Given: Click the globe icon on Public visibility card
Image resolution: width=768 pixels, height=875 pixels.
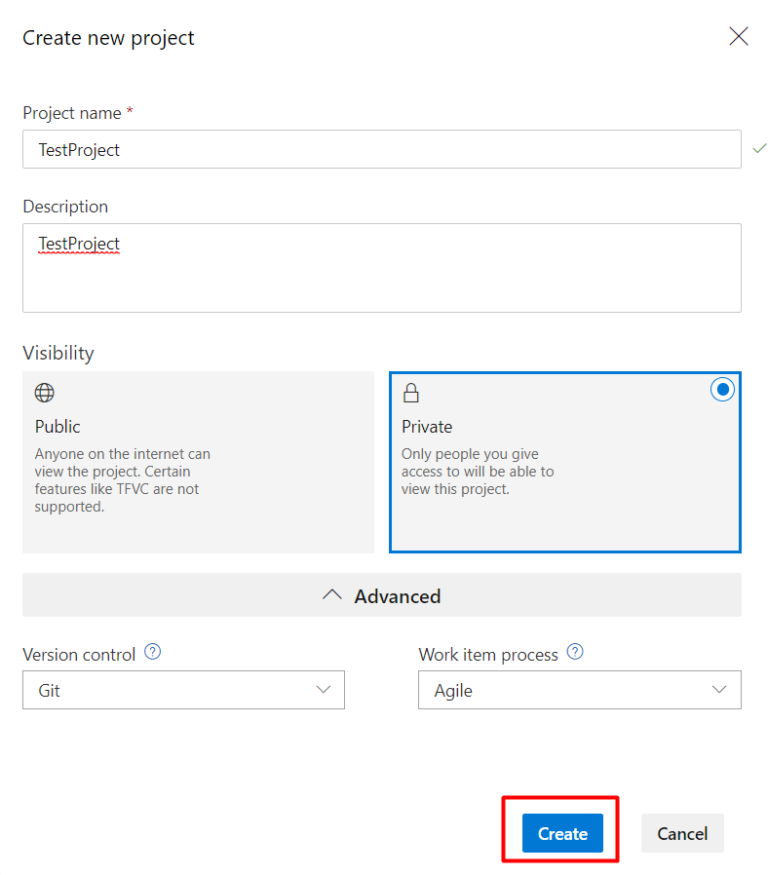Looking at the screenshot, I should (x=44, y=392).
